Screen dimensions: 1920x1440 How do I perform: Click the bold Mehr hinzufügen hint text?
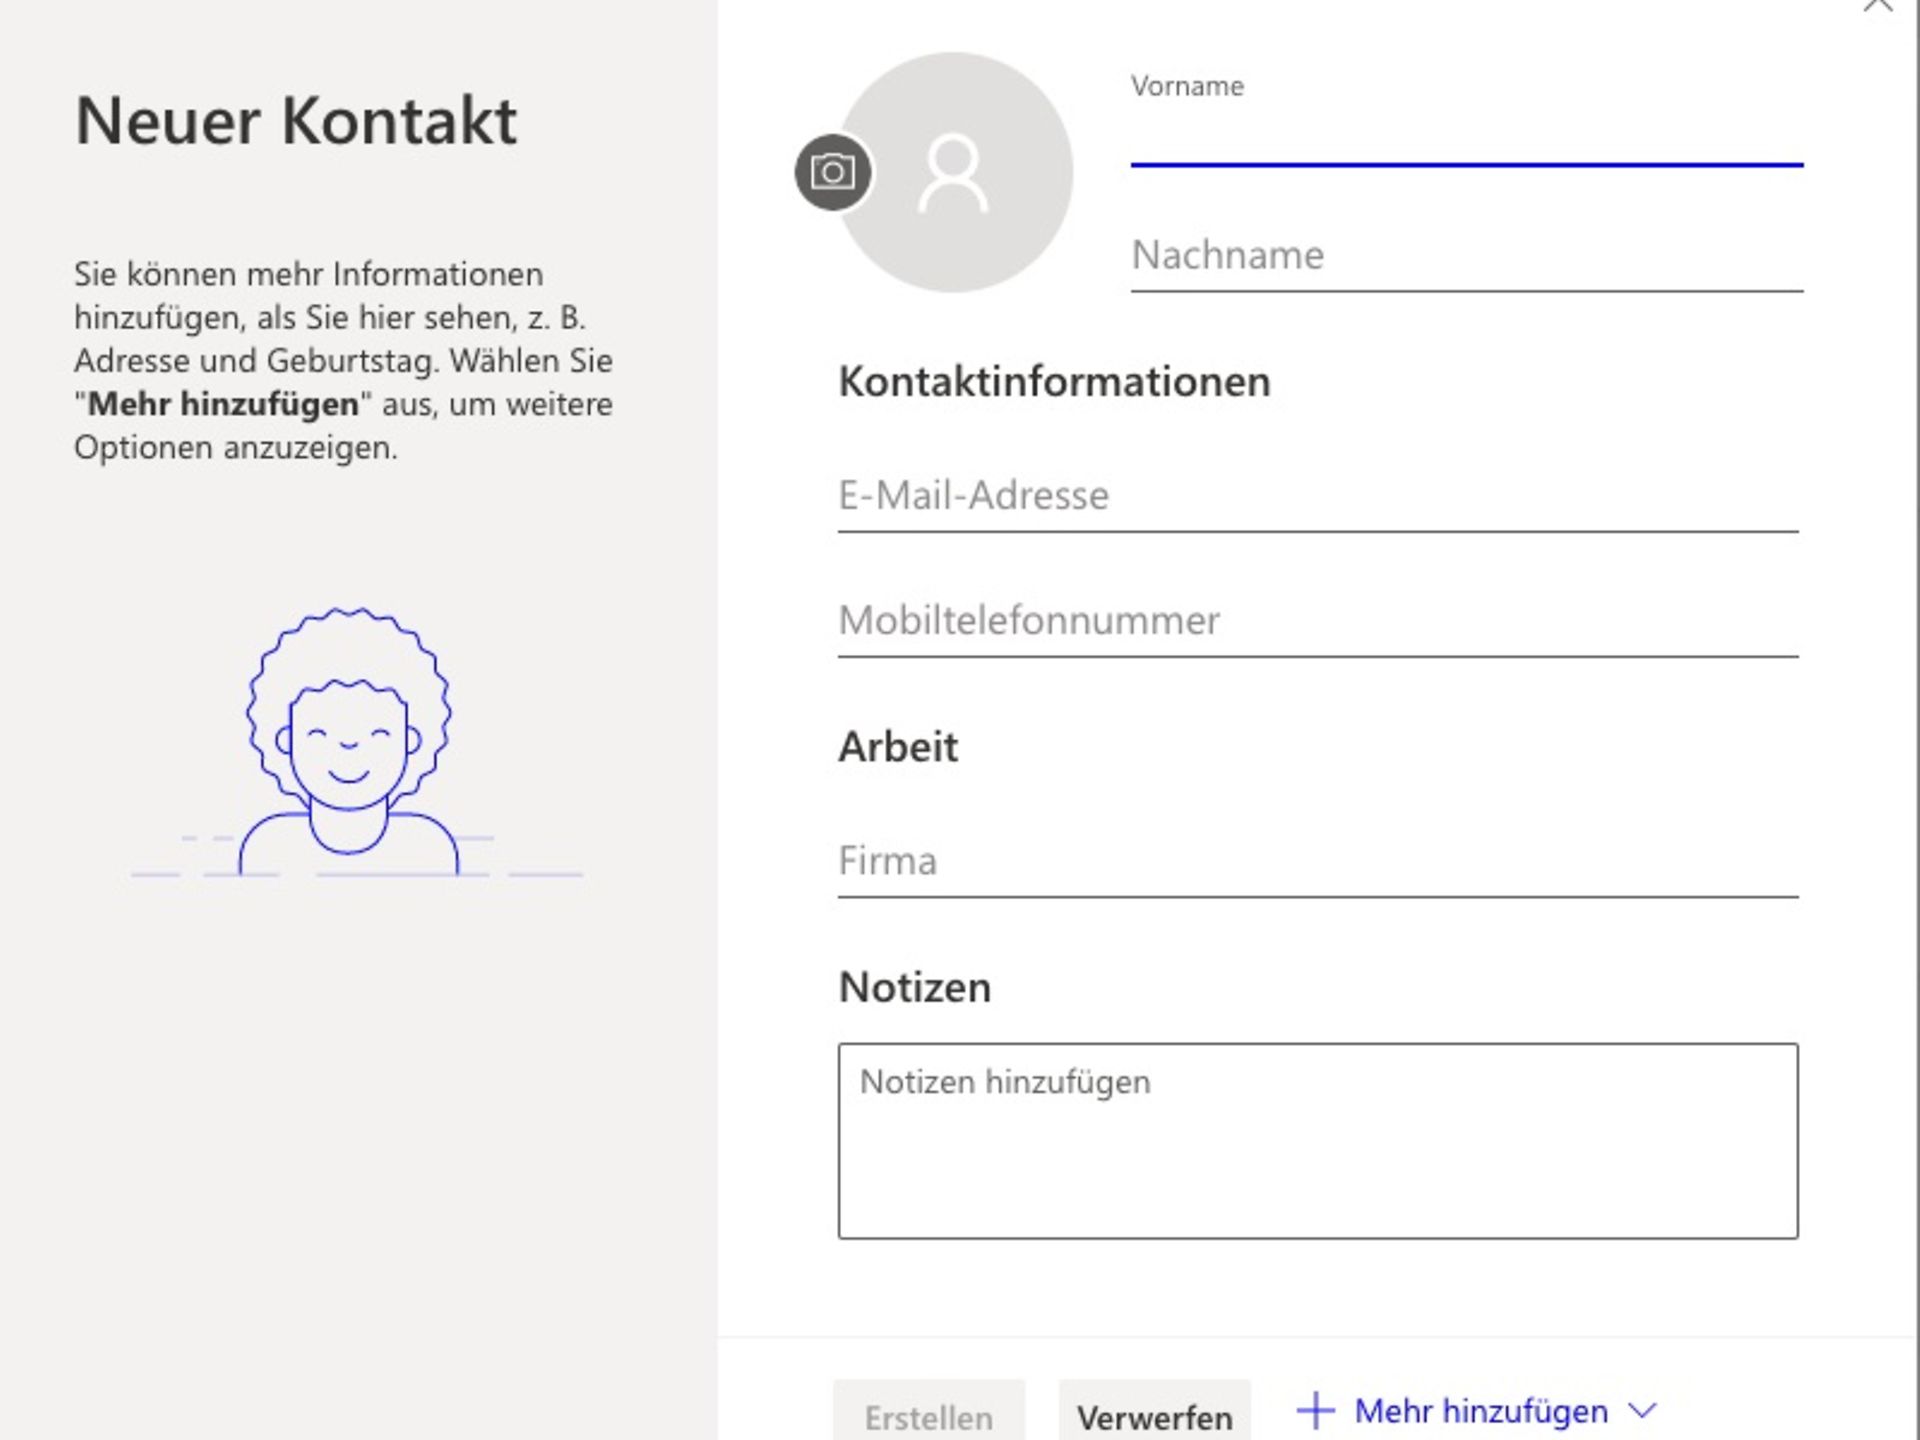(222, 405)
